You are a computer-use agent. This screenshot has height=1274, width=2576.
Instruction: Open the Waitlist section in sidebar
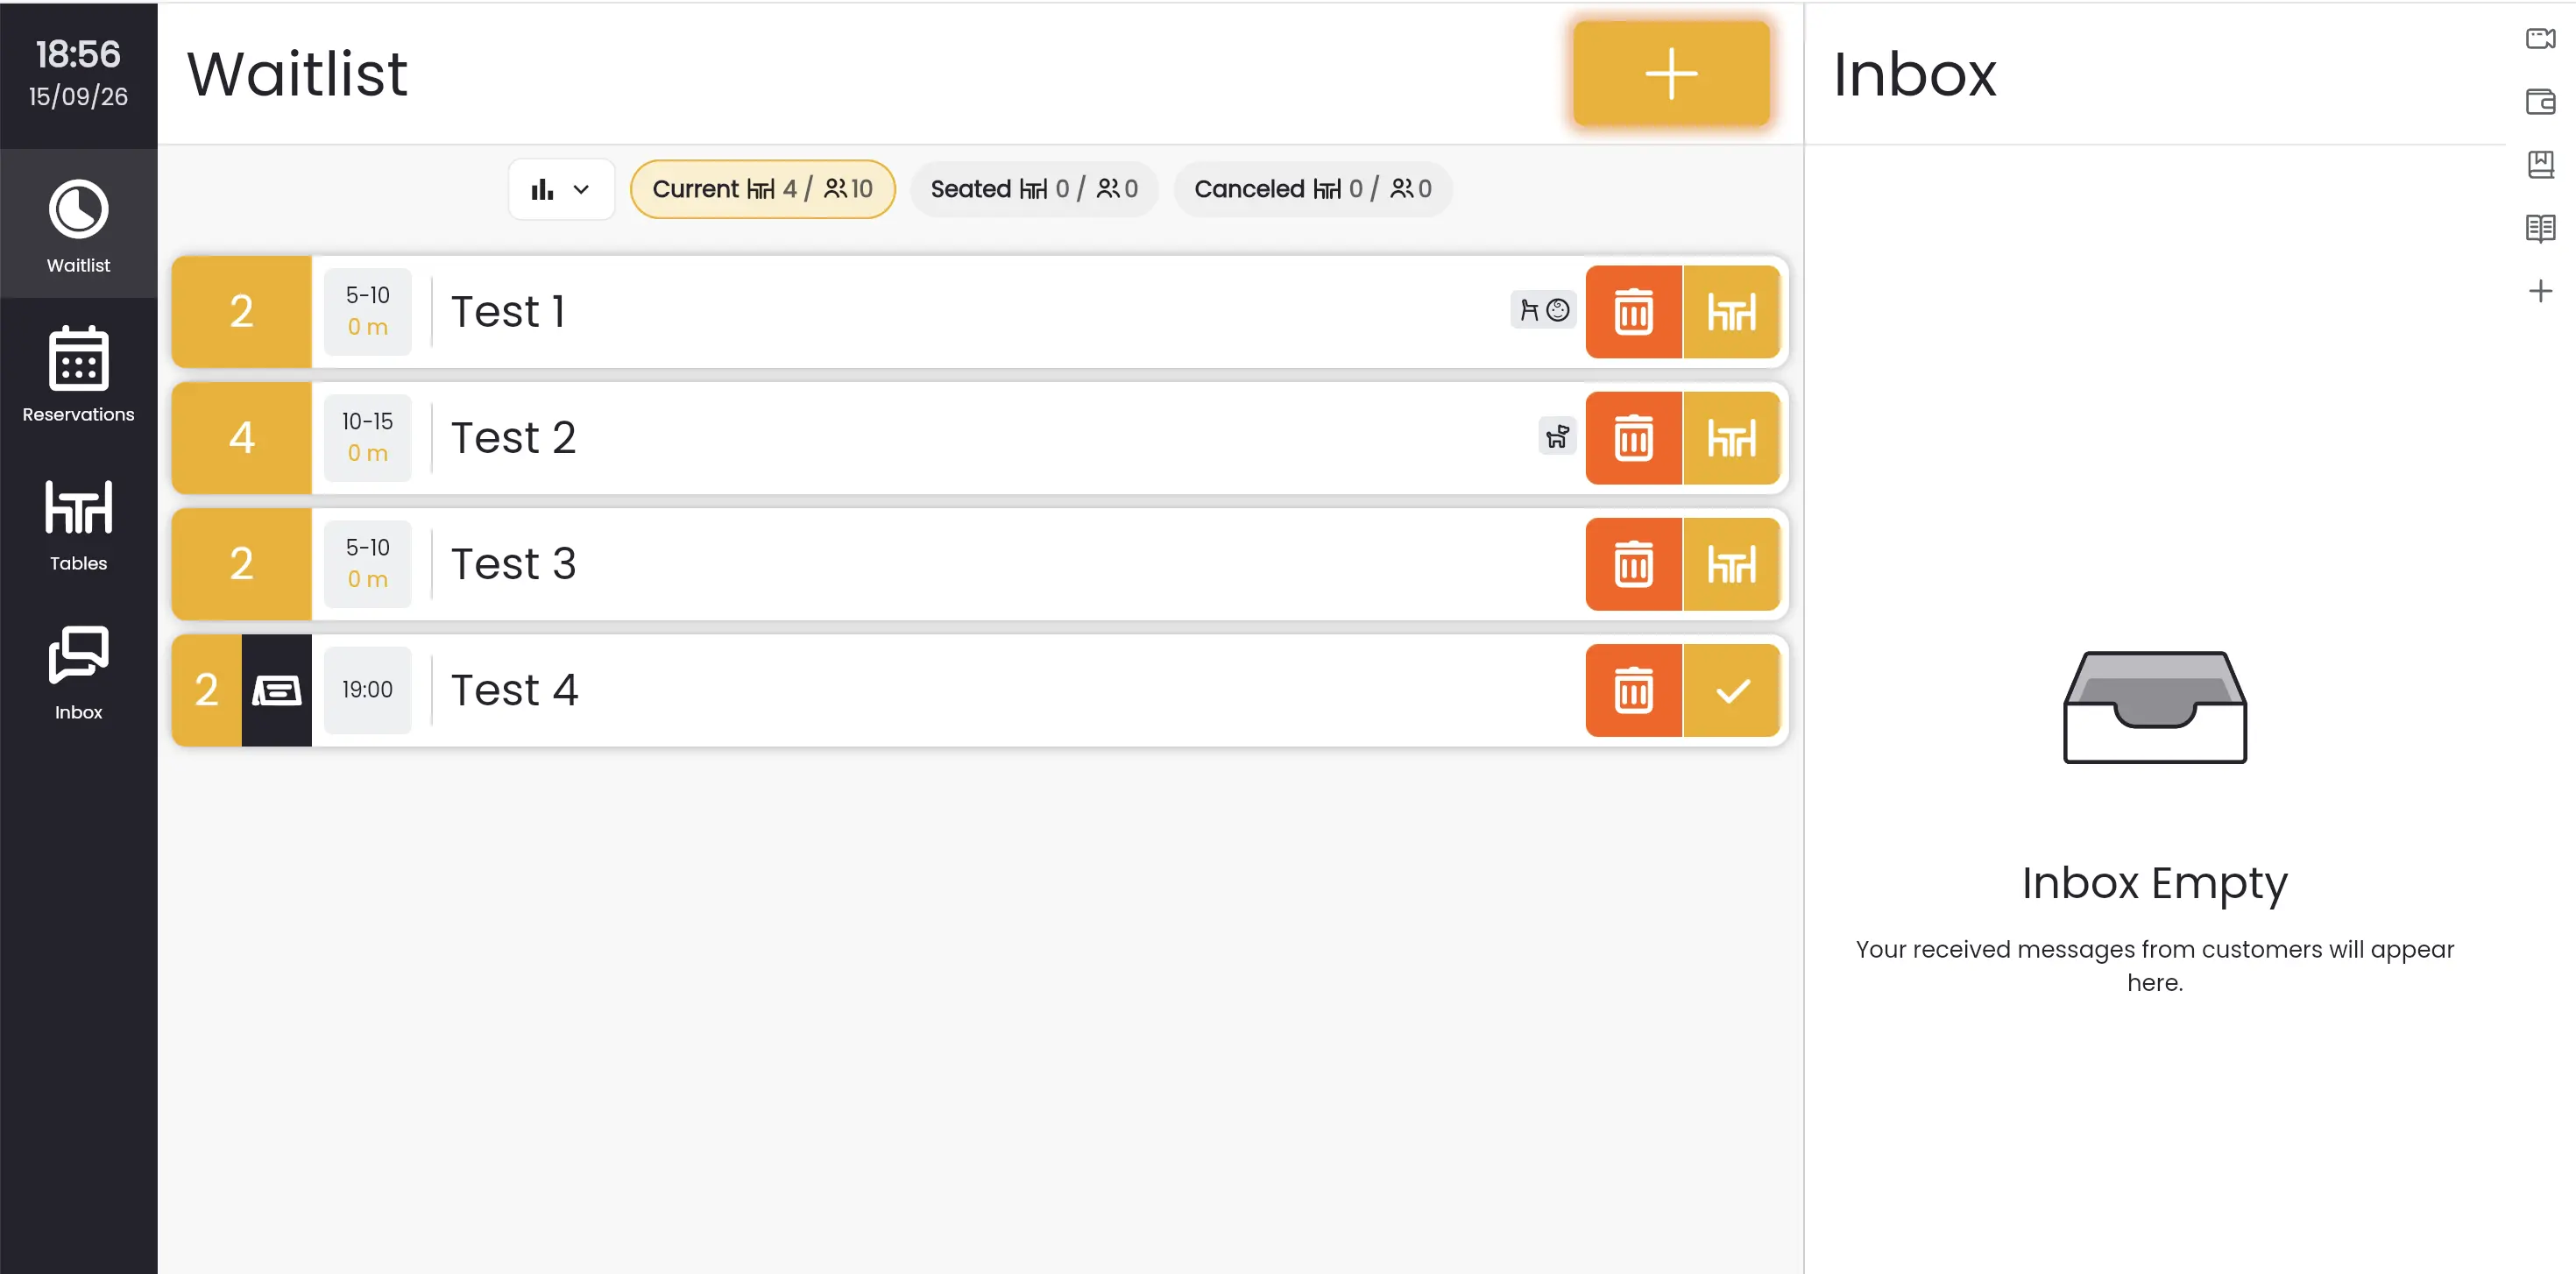[78, 225]
